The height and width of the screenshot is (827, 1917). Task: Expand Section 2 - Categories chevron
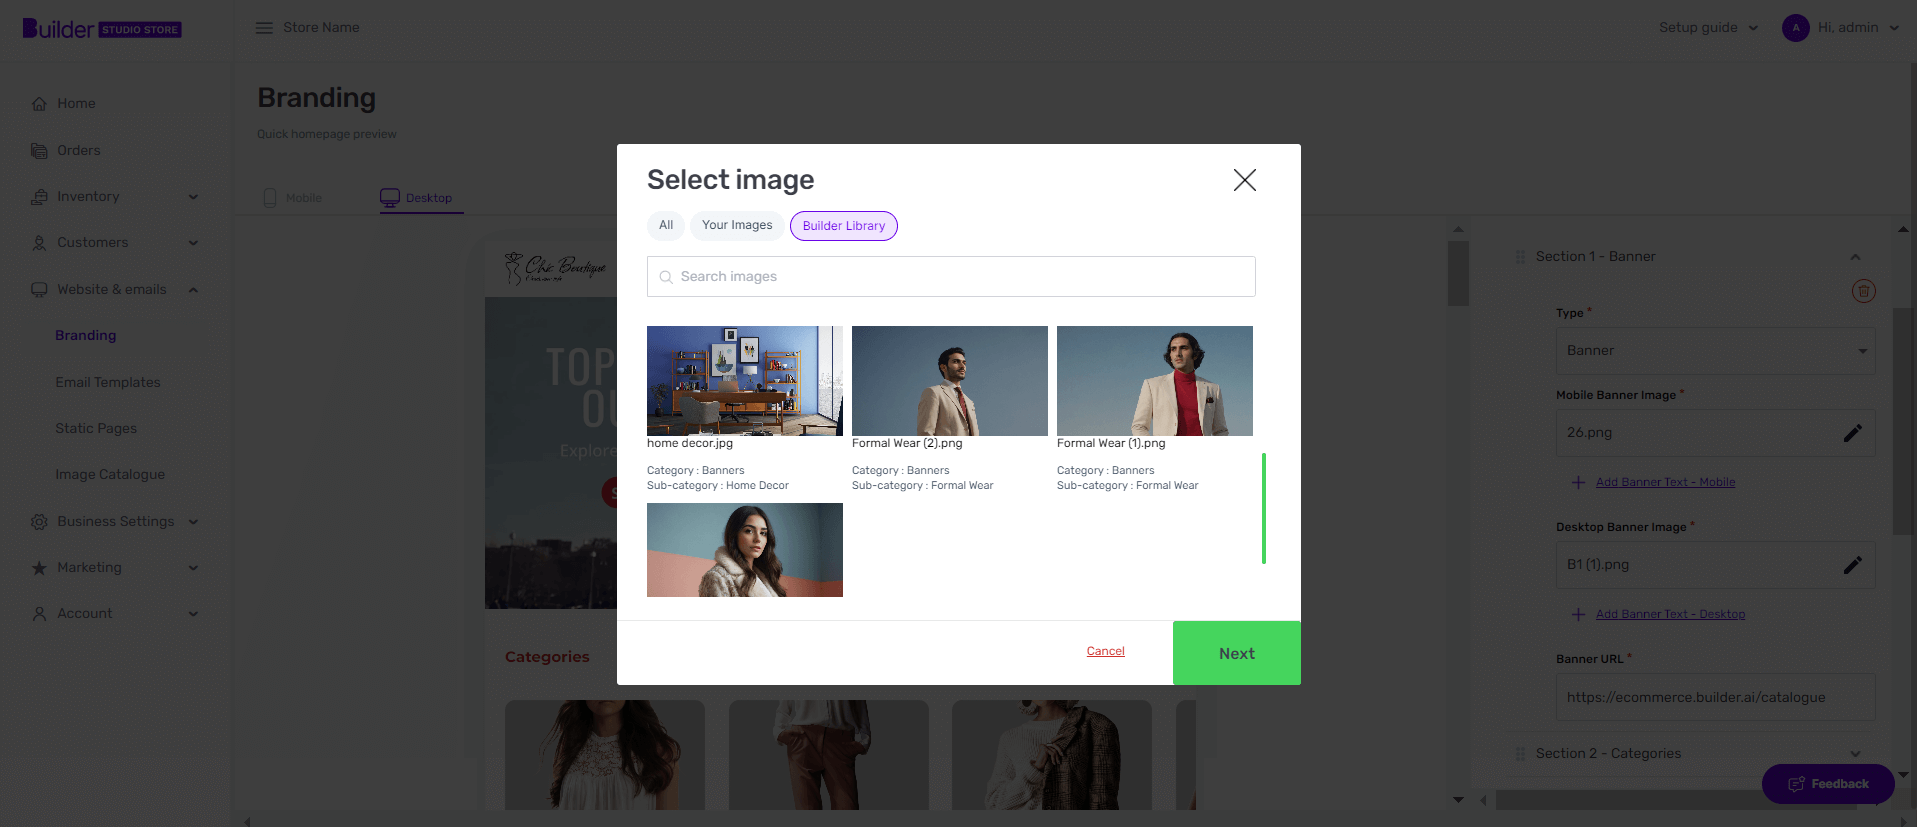[1855, 754]
